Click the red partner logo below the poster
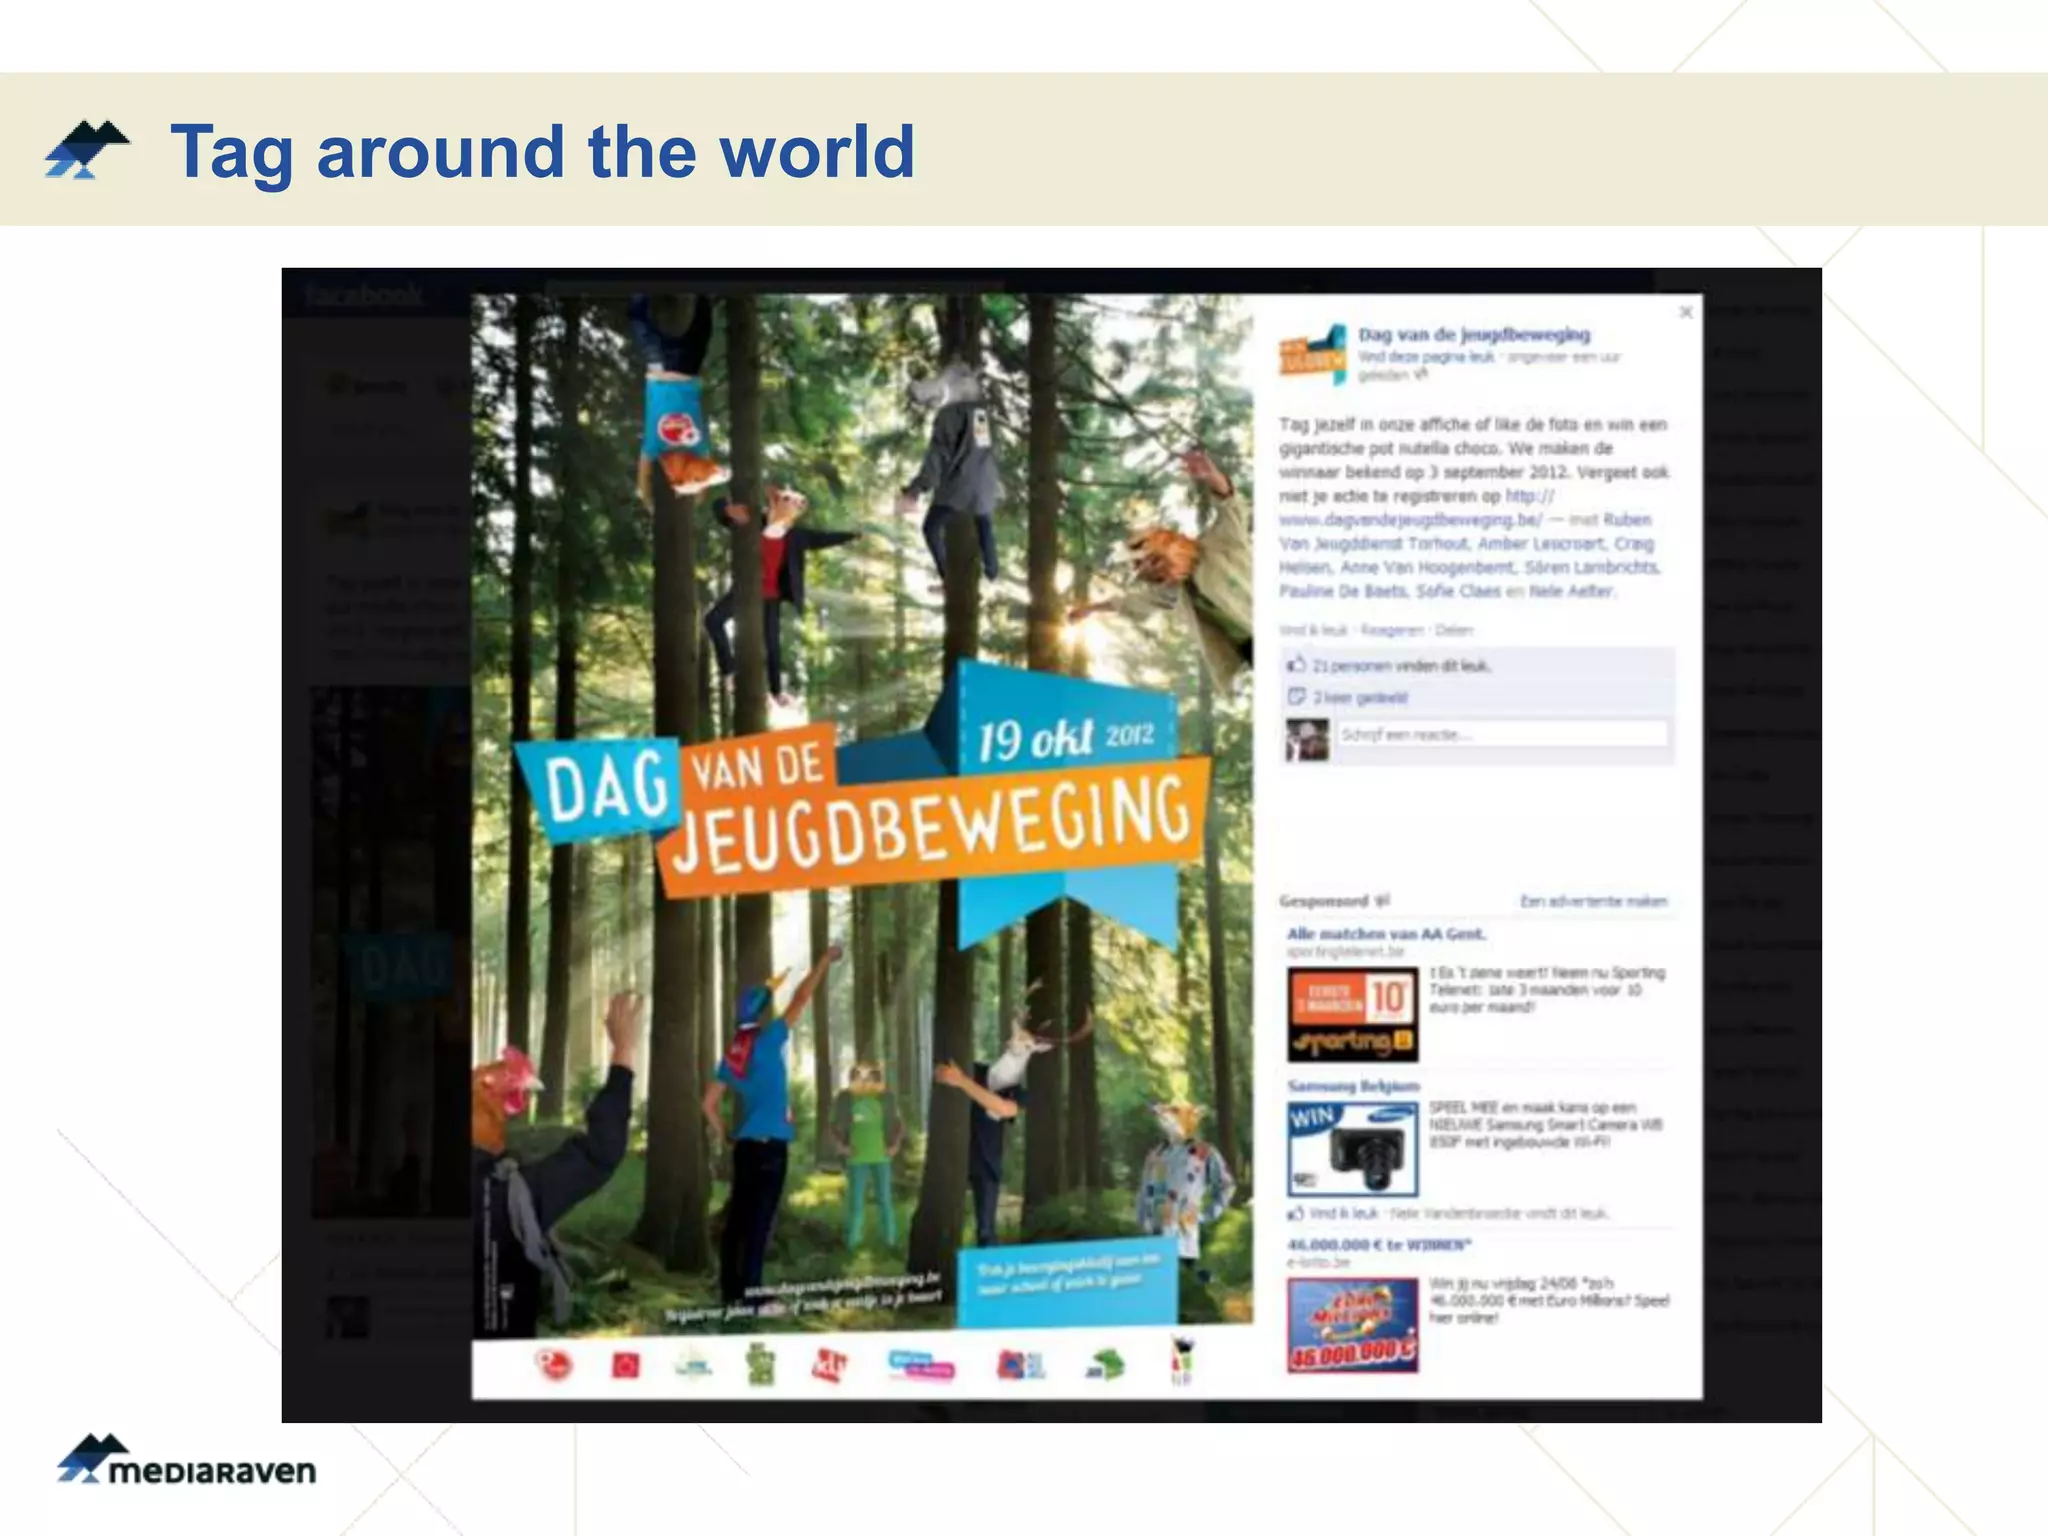Image resolution: width=2048 pixels, height=1536 pixels. [625, 1365]
